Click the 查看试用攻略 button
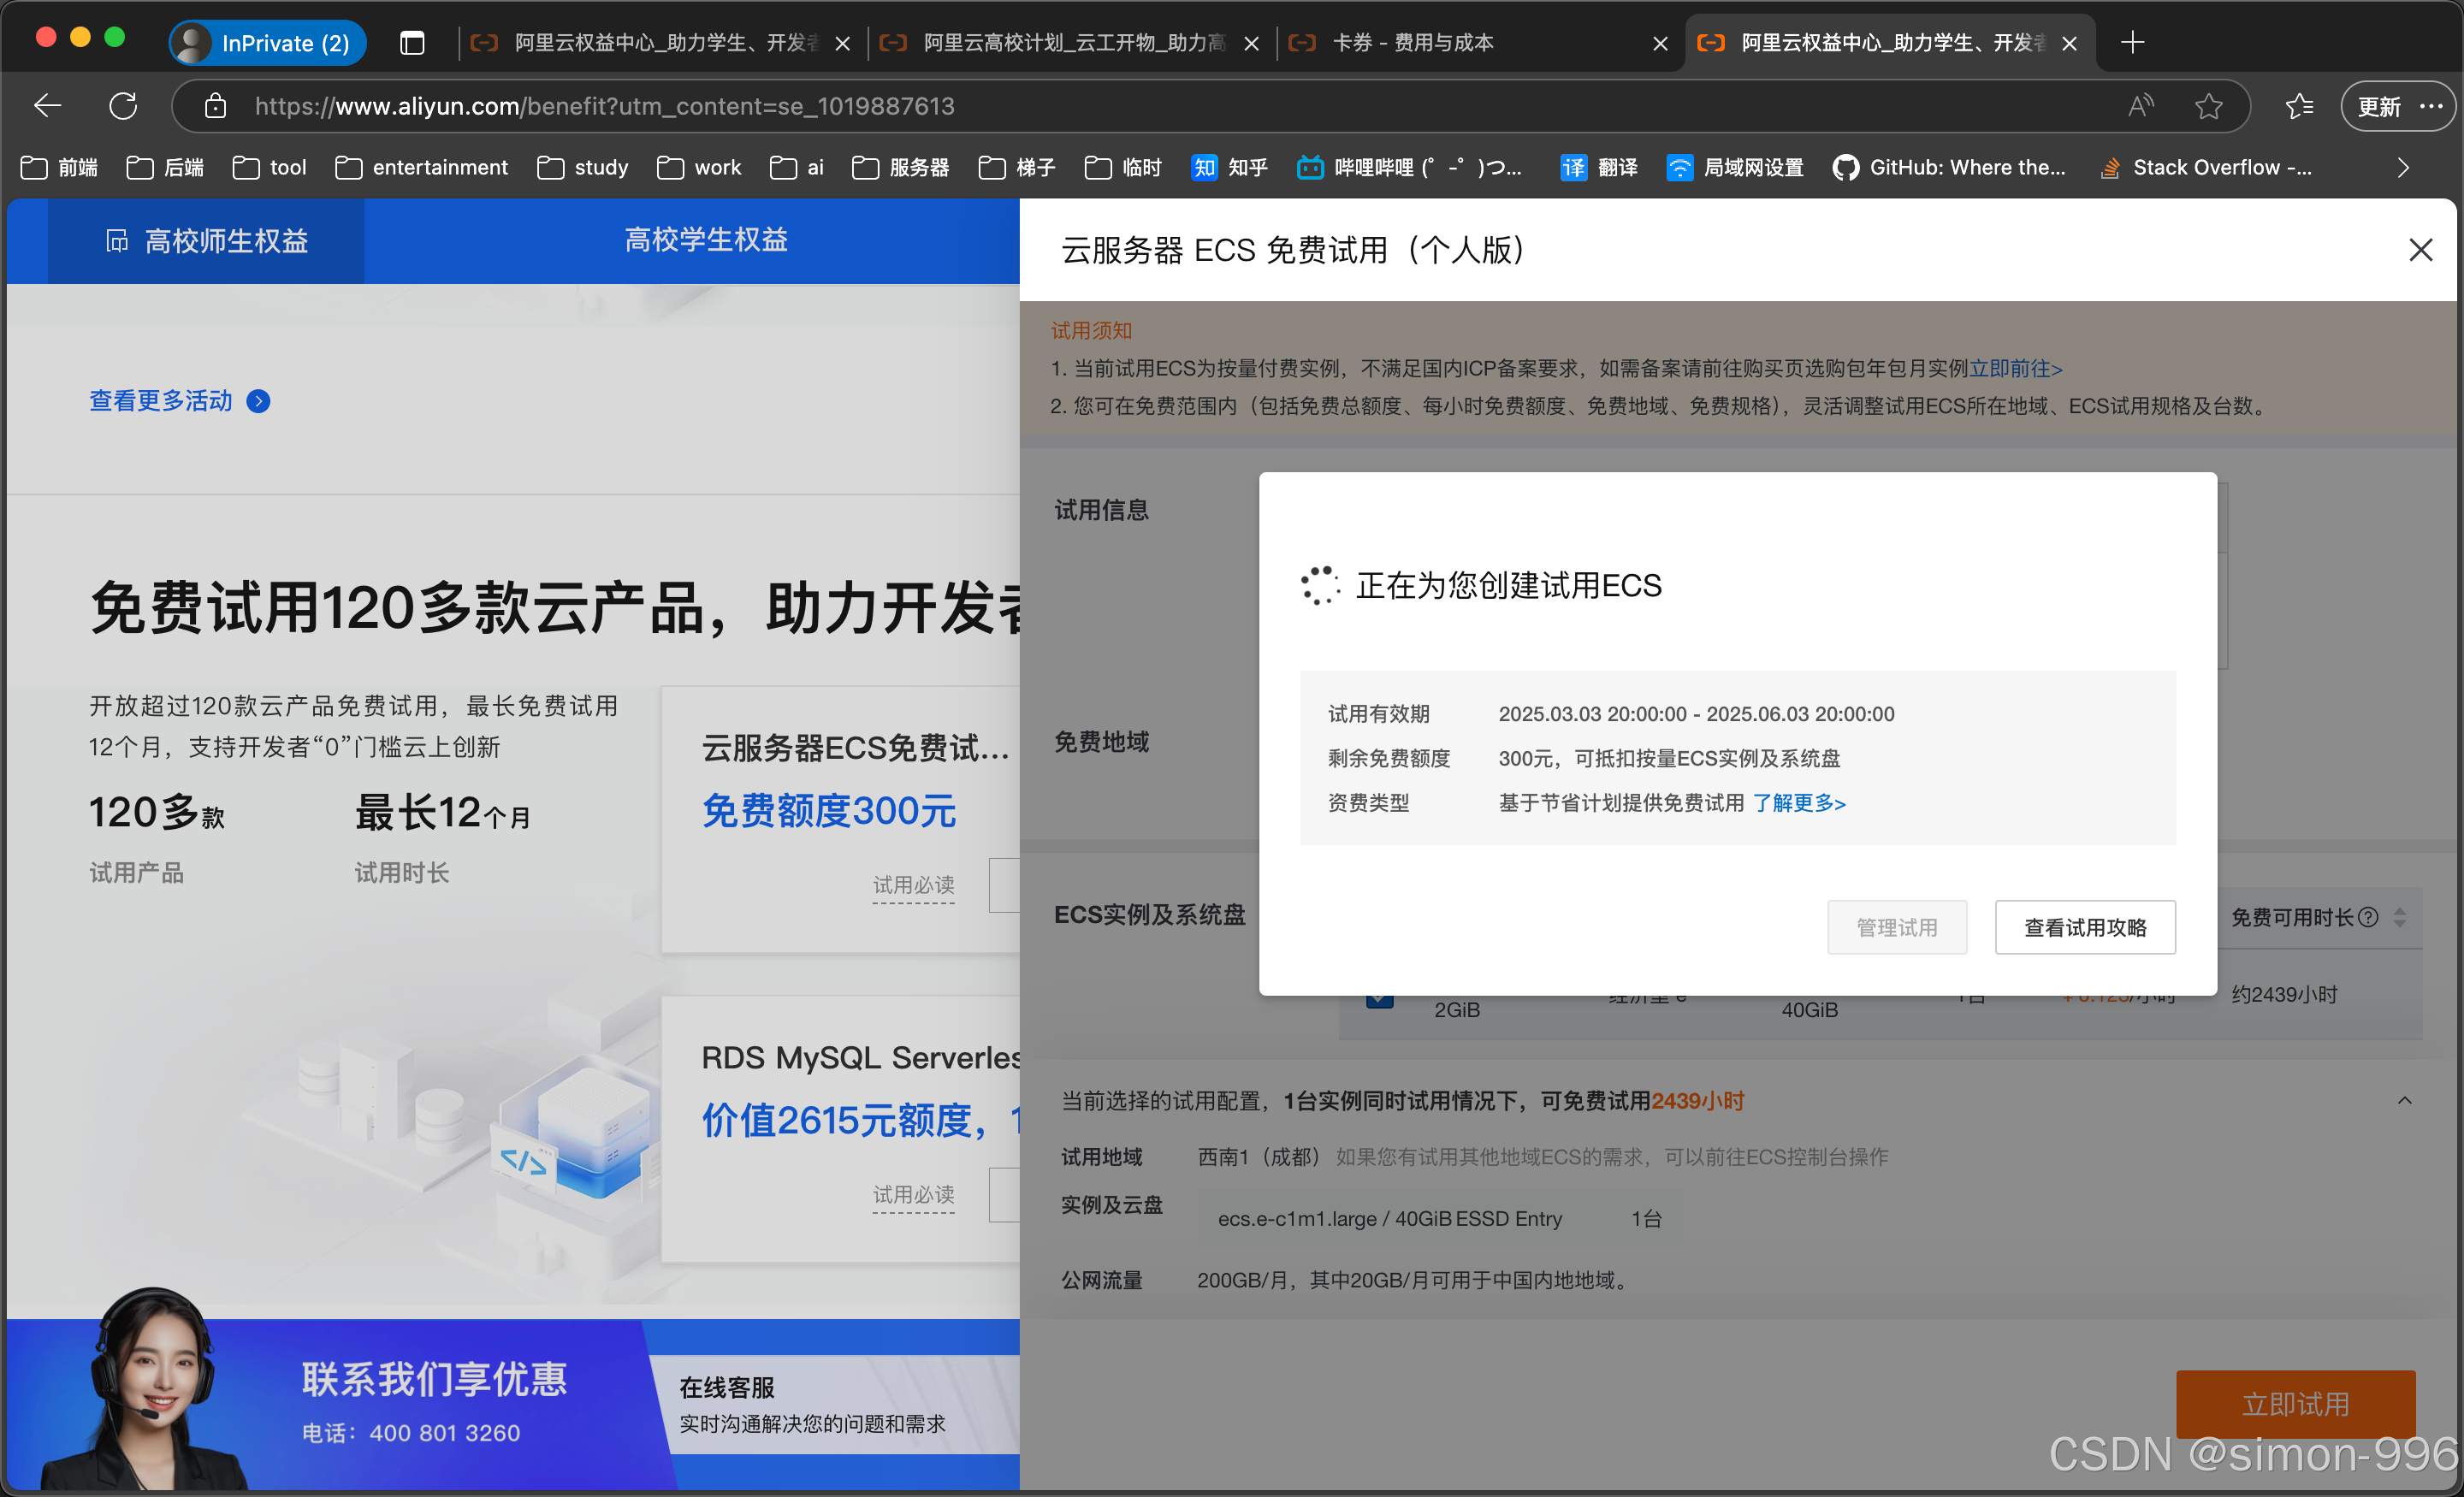 pos(2085,927)
